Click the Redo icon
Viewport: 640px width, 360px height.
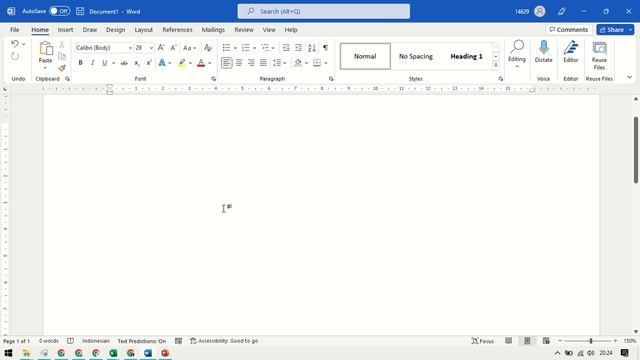(15, 56)
